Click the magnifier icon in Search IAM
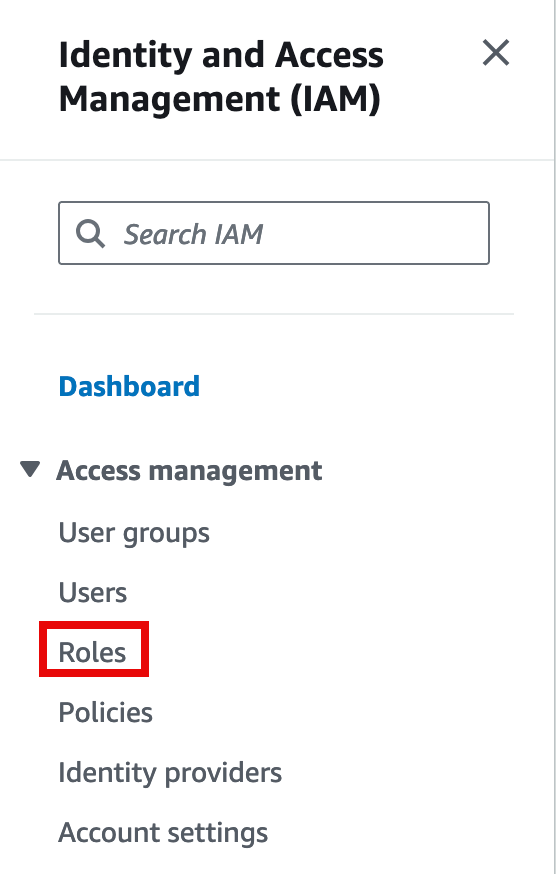This screenshot has width=556, height=874. pyautogui.click(x=90, y=234)
